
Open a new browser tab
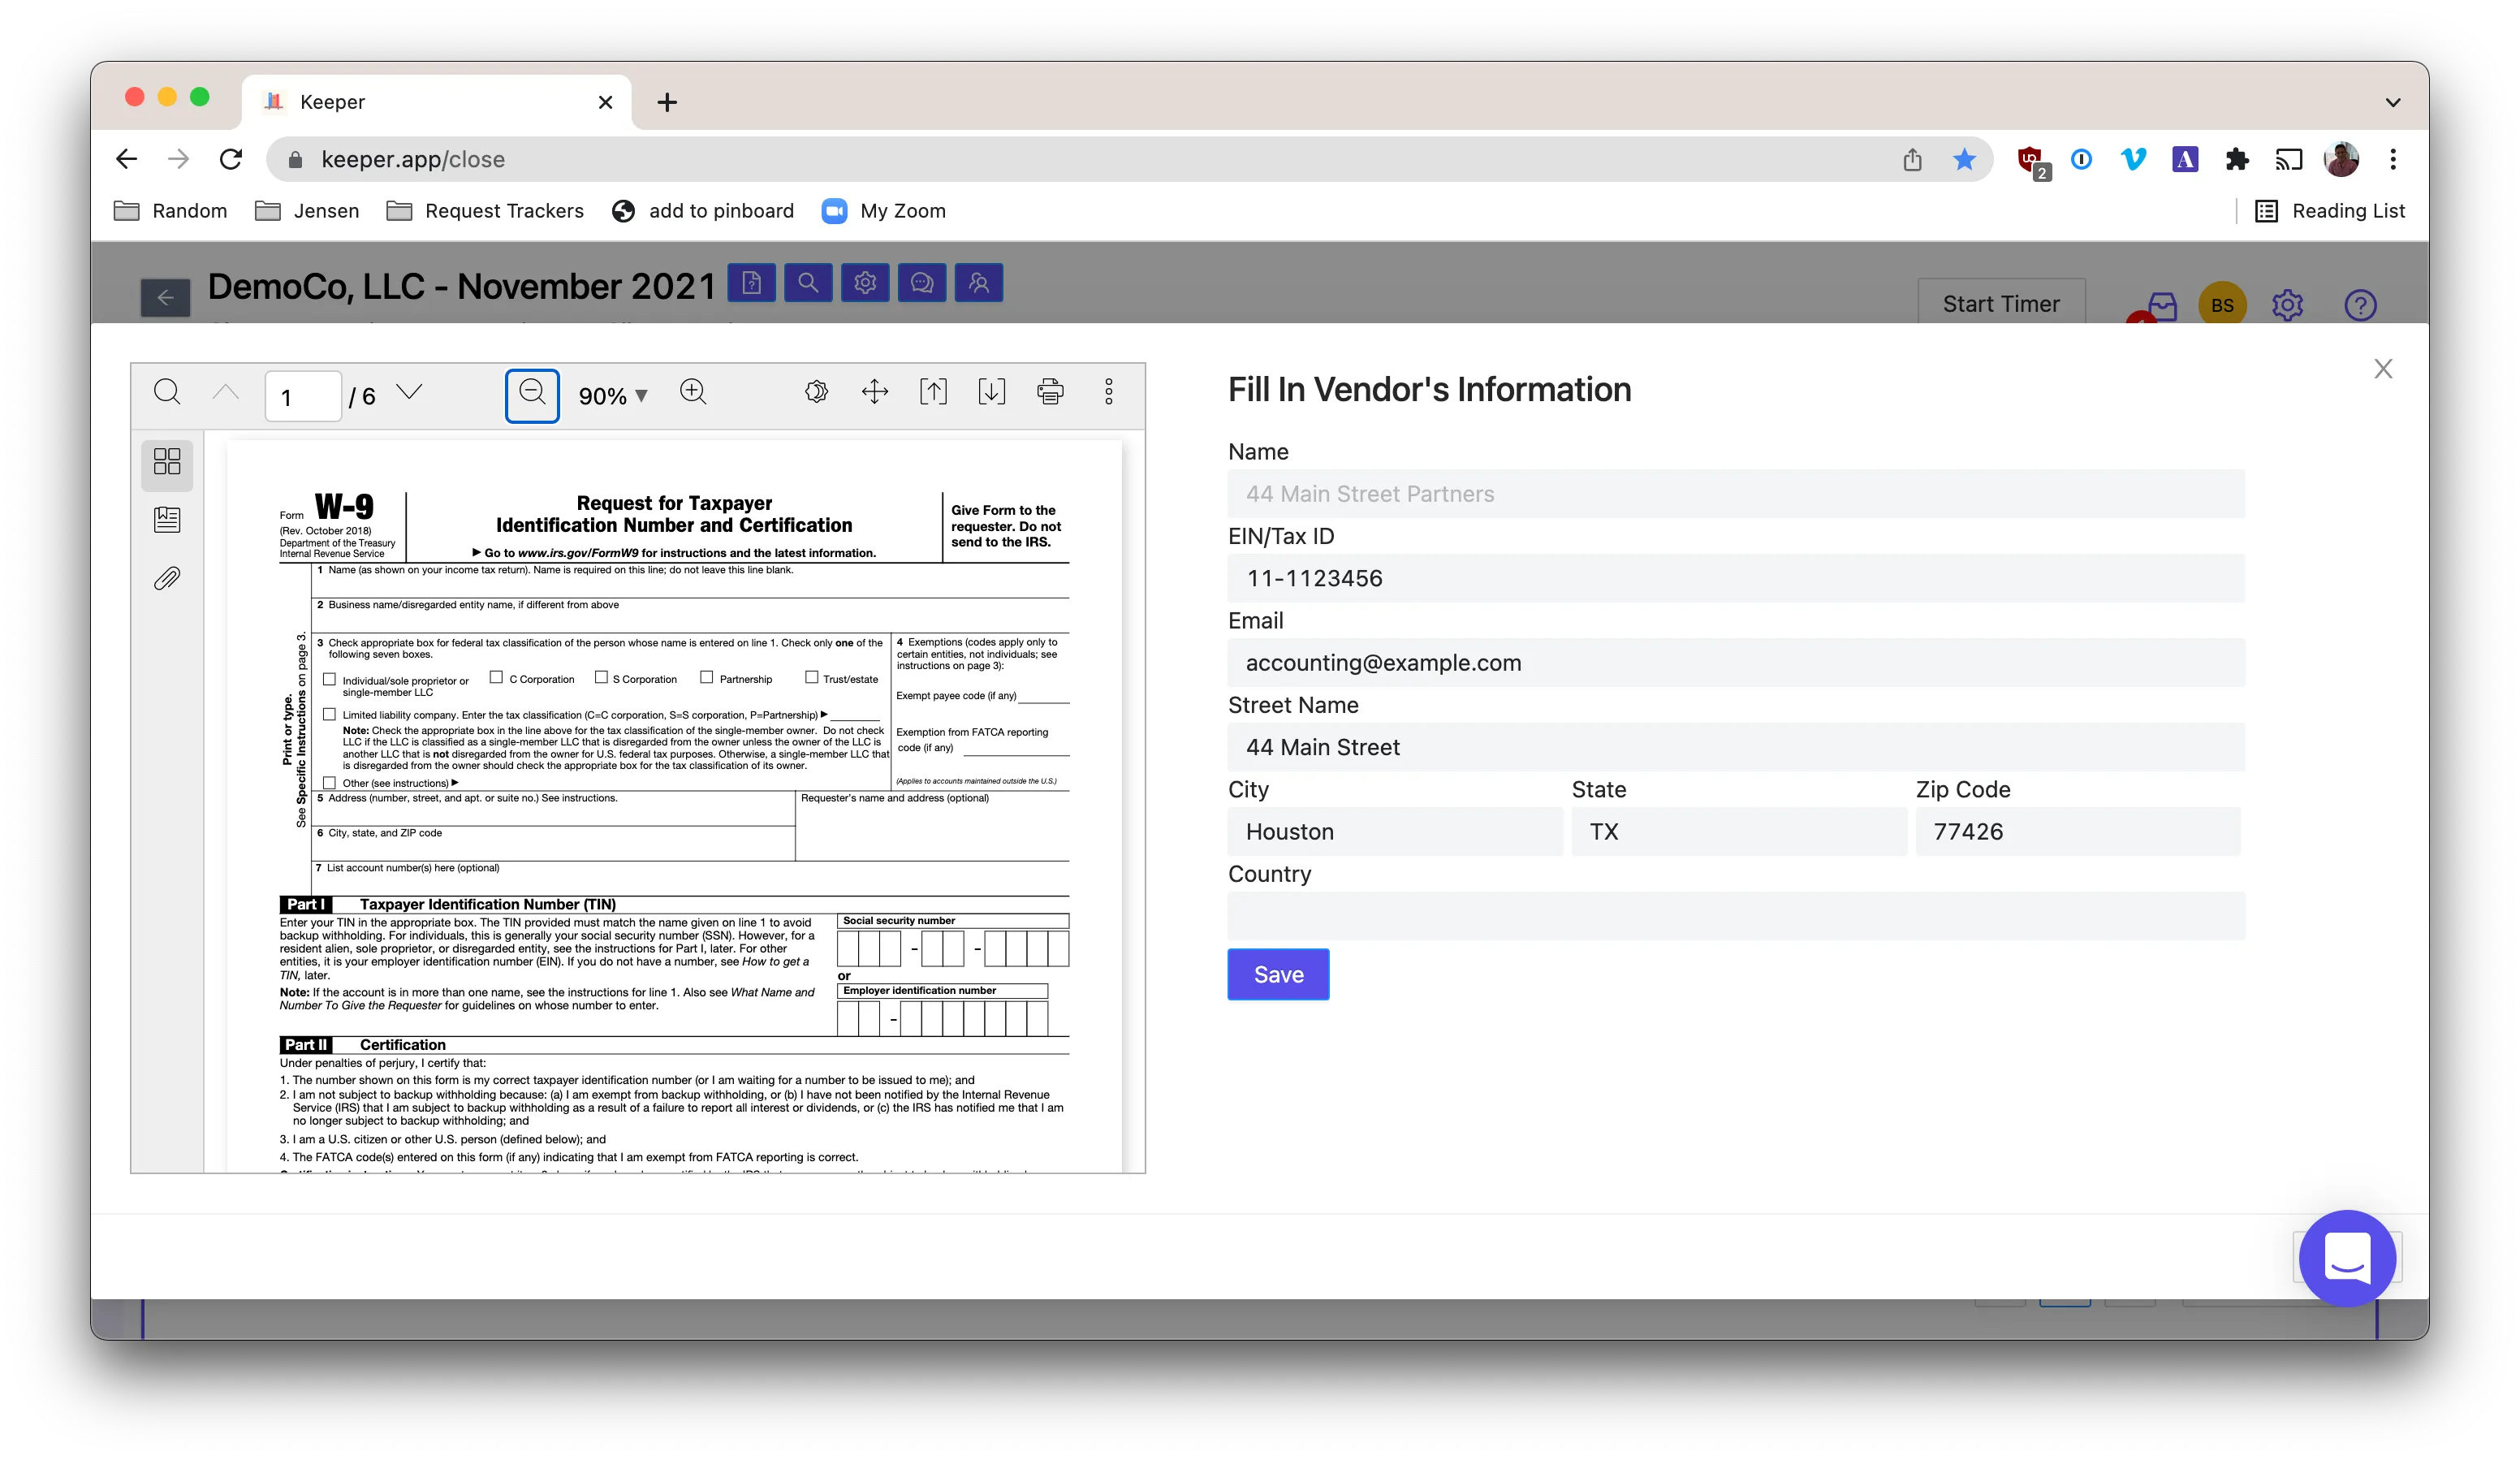[x=667, y=102]
